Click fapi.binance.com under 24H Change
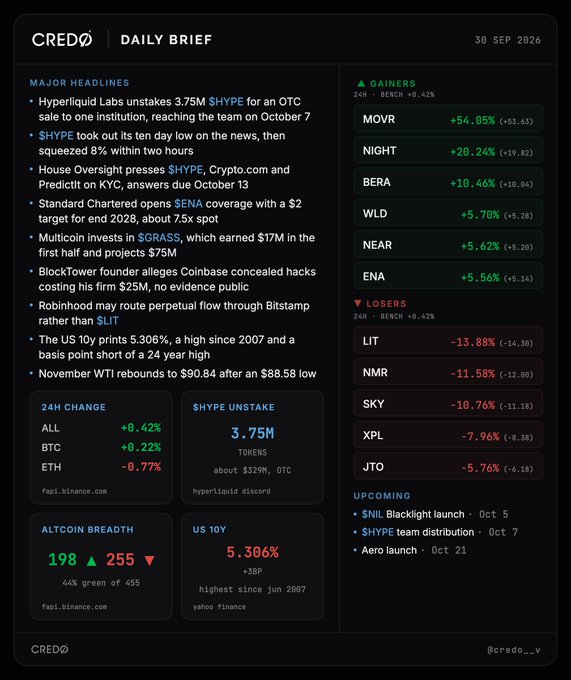 click(x=74, y=491)
